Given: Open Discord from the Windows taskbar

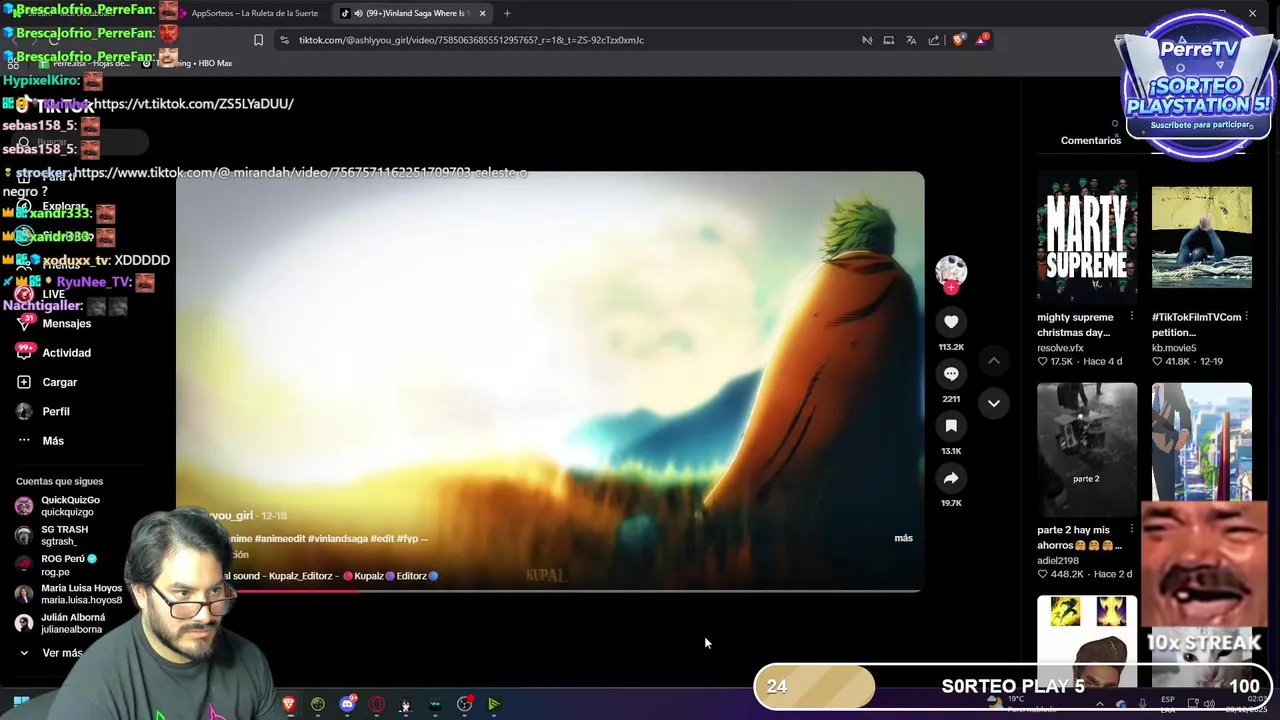Looking at the screenshot, I should point(348,704).
